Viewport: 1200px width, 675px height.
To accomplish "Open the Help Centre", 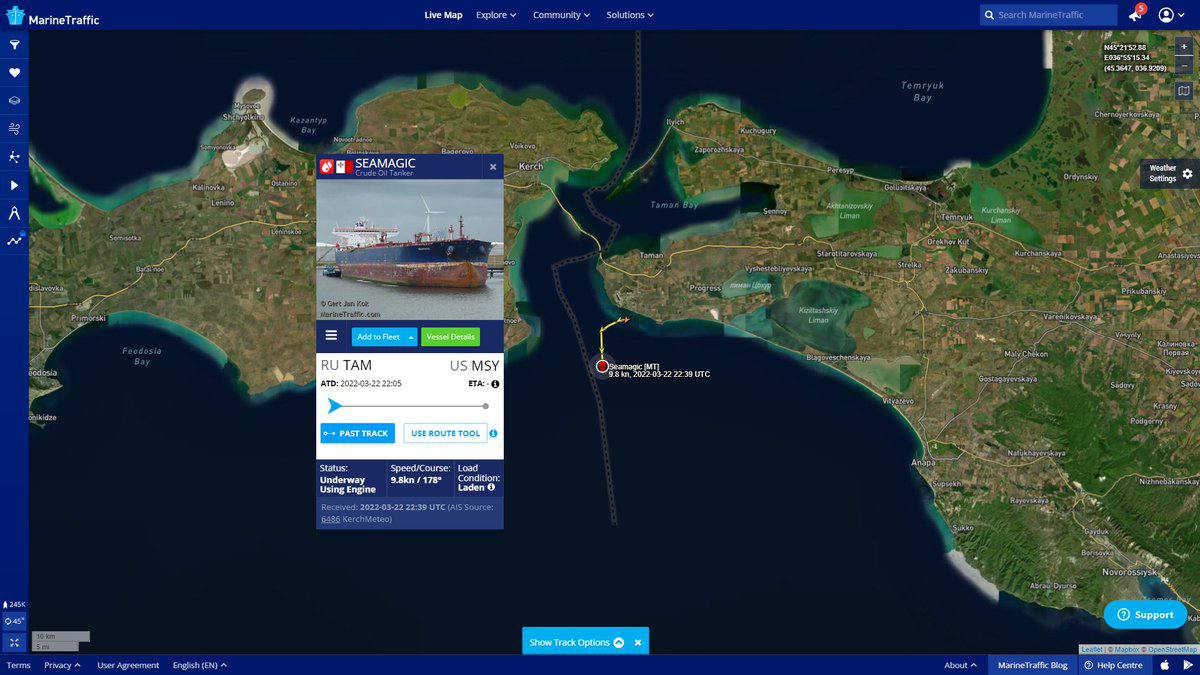I will tap(1113, 665).
